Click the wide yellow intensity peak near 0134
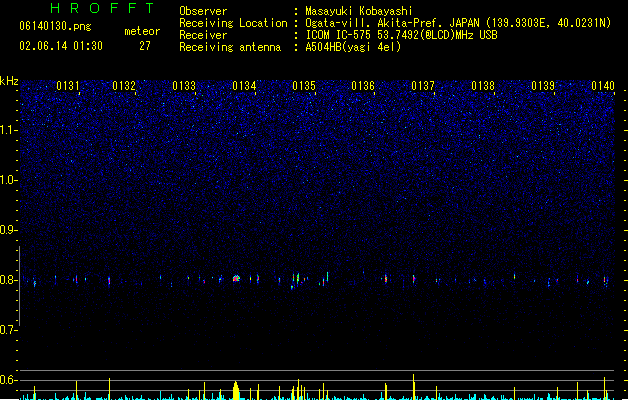629x400 pixels. coord(236,390)
